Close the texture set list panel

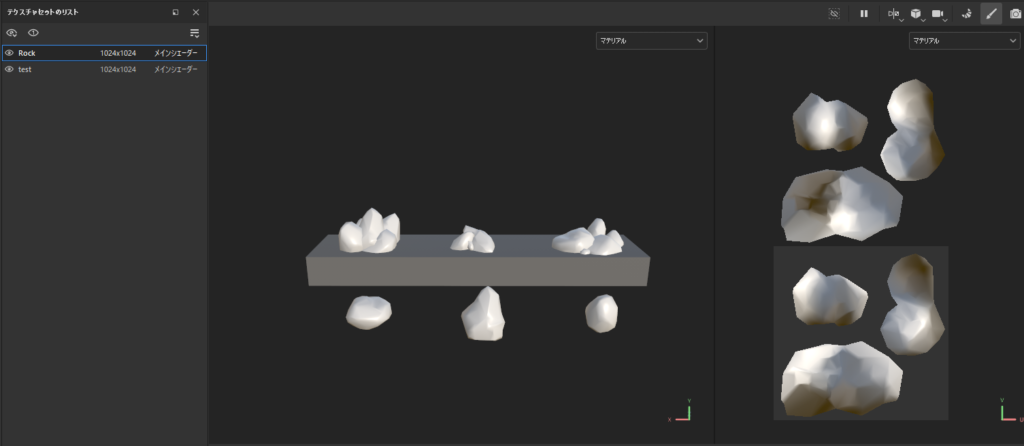pos(196,12)
